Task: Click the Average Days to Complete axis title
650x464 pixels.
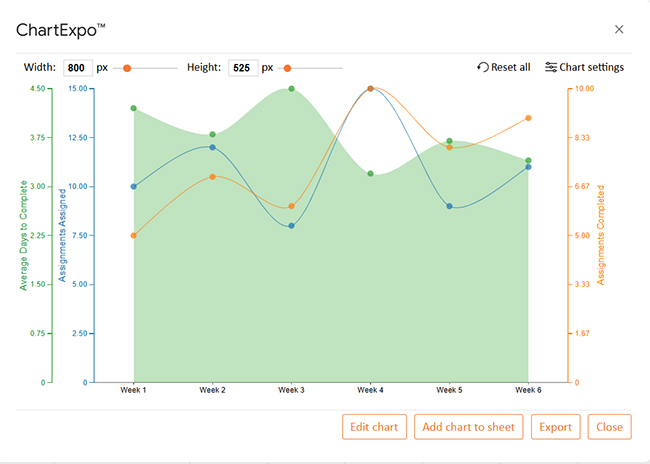Action: click(x=24, y=235)
